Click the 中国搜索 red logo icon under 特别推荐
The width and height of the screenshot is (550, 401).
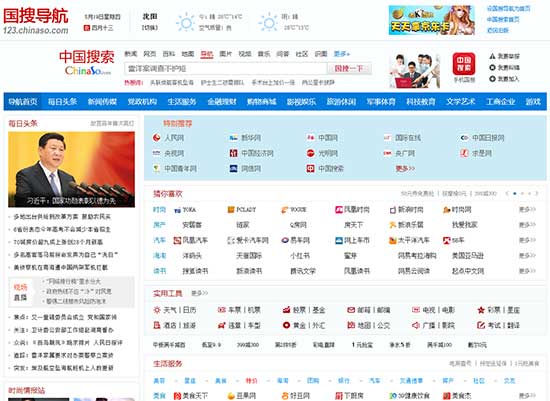click(310, 168)
